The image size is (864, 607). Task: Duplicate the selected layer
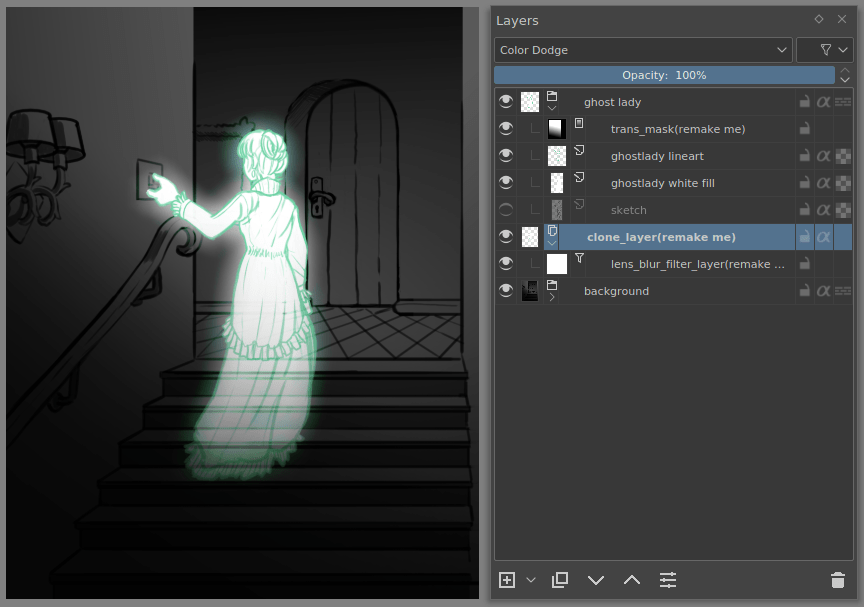click(560, 580)
